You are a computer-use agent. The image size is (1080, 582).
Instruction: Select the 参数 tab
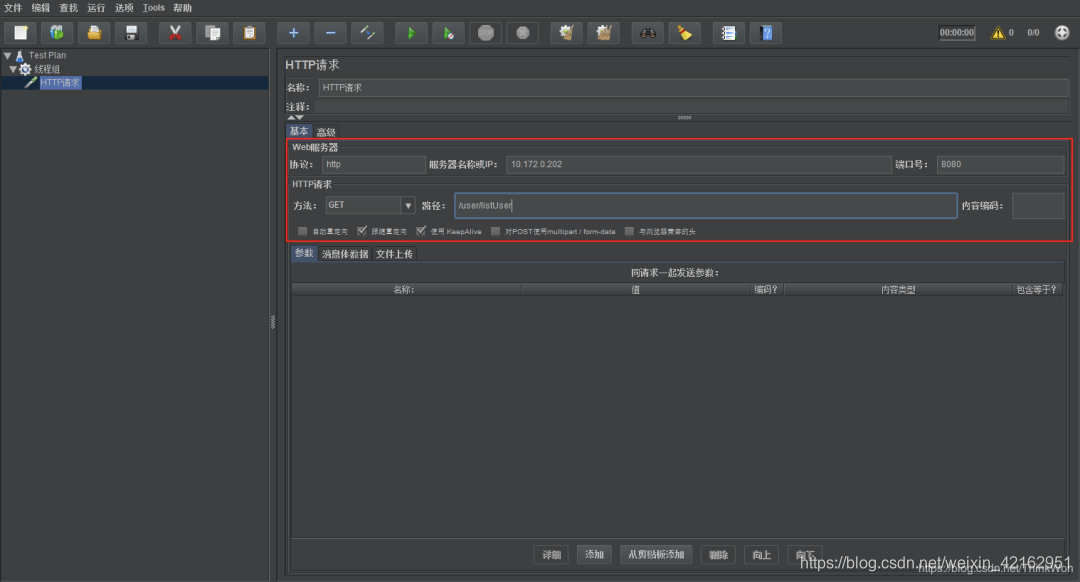click(x=304, y=253)
